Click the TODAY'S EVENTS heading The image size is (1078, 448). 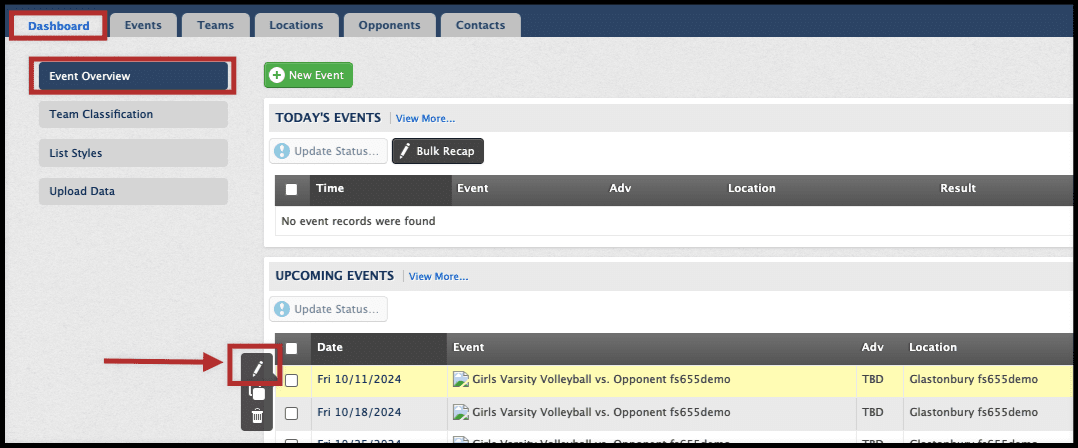[328, 118]
